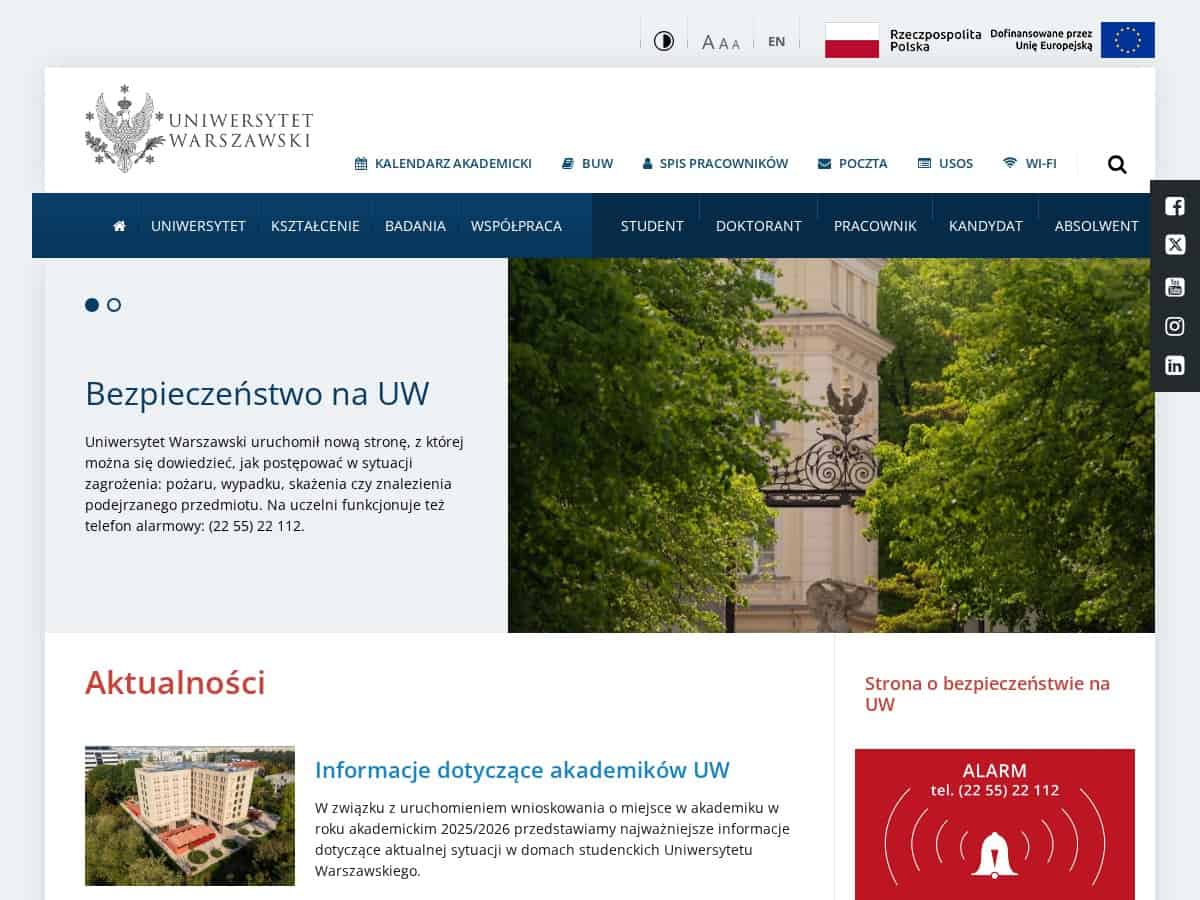Open USOS system link
Image resolution: width=1200 pixels, height=900 pixels.
(x=945, y=163)
